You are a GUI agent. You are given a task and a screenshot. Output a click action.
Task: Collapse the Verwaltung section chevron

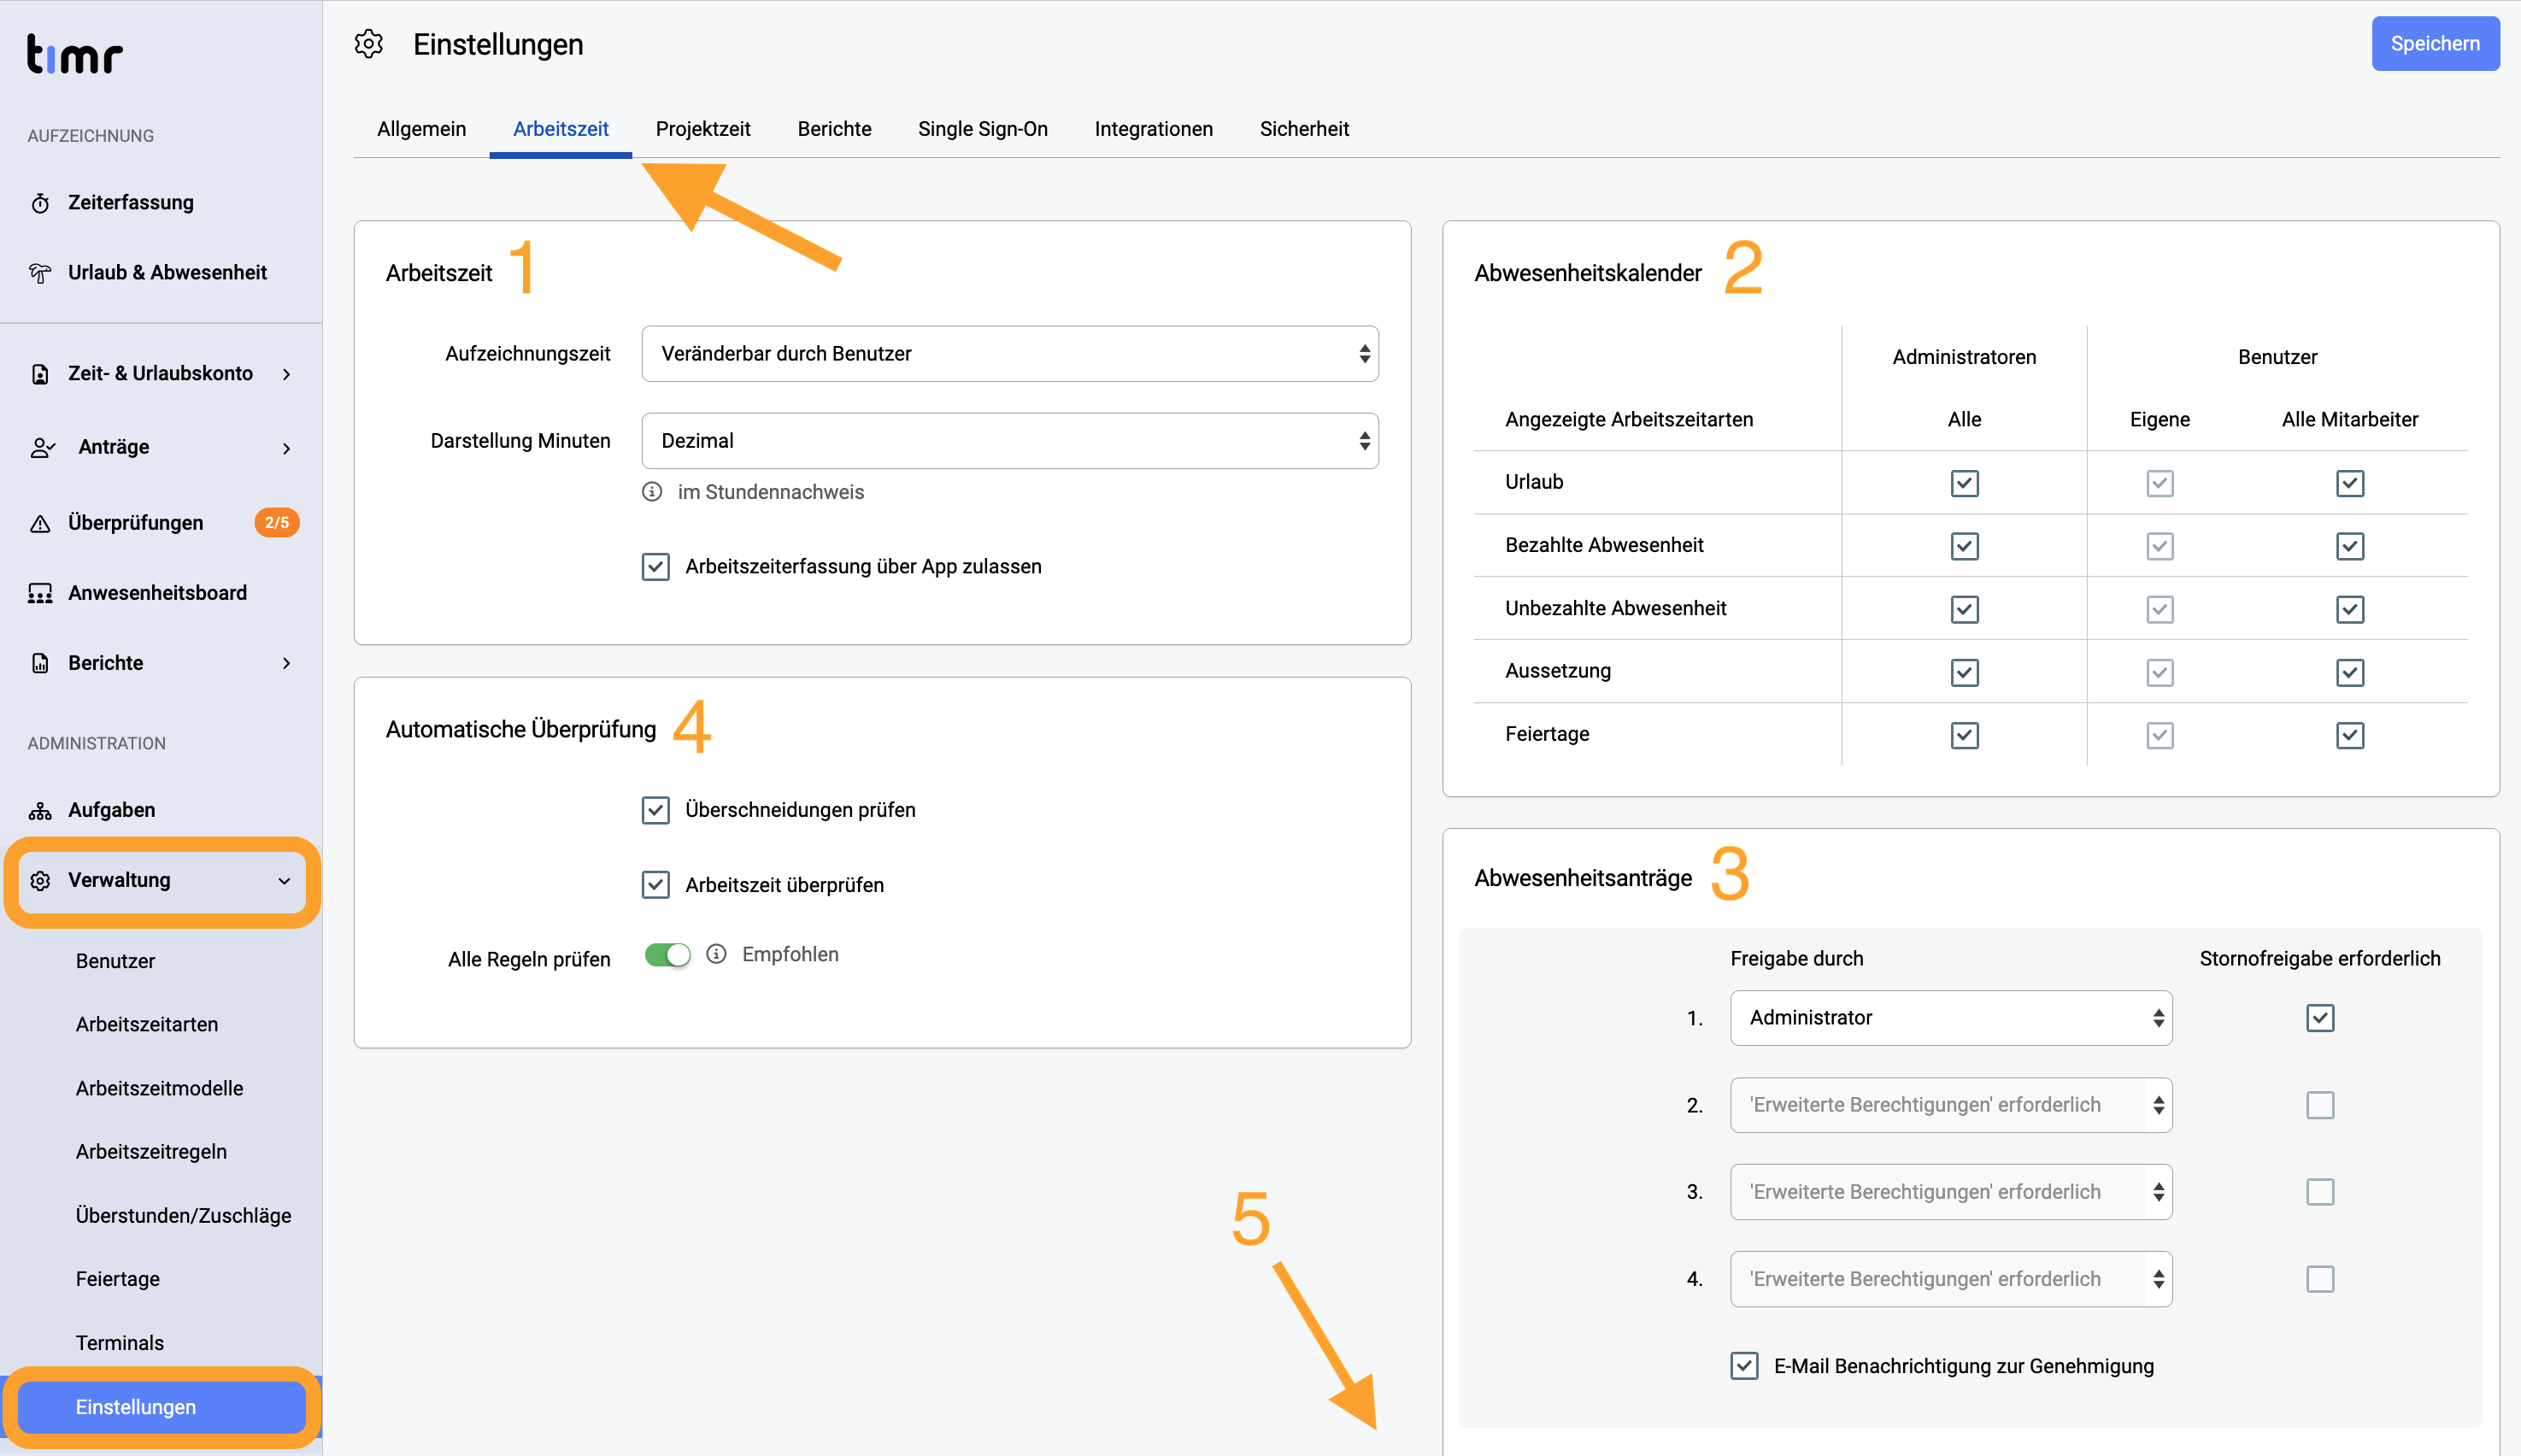coord(284,881)
